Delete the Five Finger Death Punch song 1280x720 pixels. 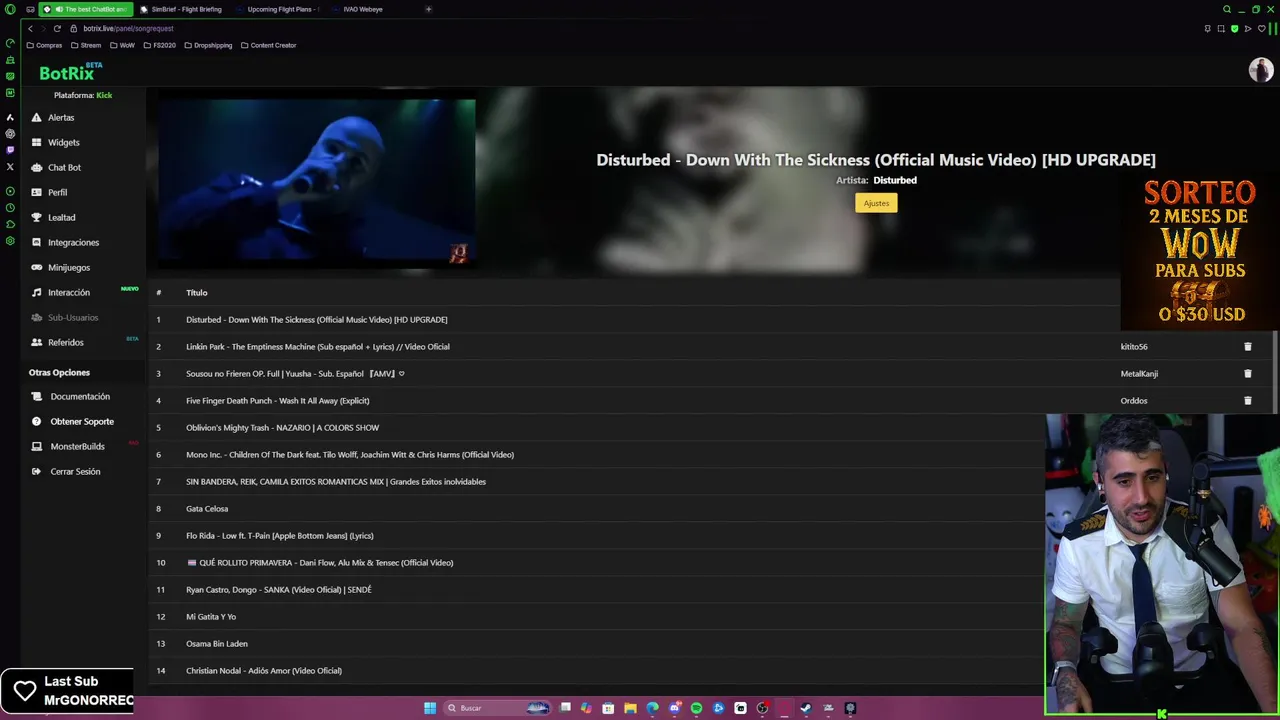[x=1247, y=400]
